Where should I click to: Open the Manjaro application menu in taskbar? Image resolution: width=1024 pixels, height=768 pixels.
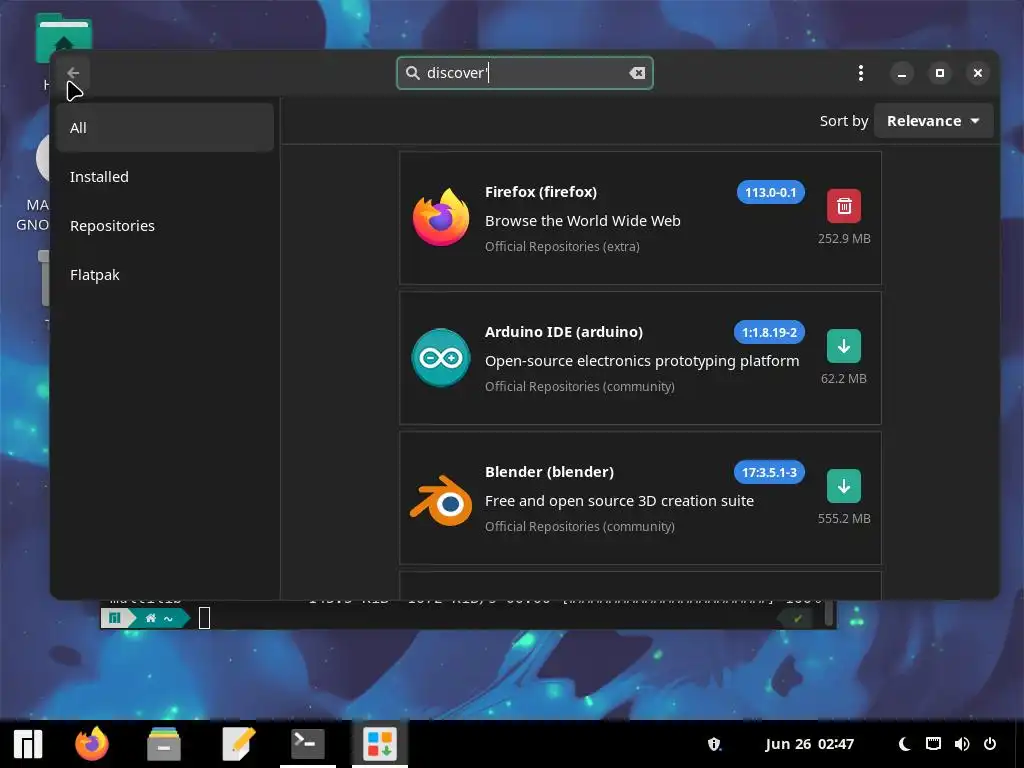click(28, 744)
